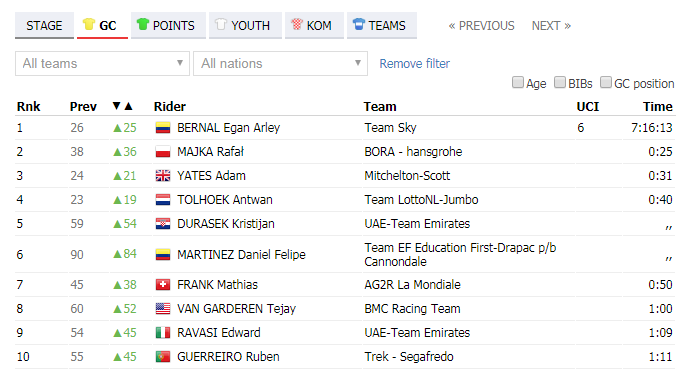682x372 pixels.
Task: Click the yellow jersey GC icon
Action: click(x=89, y=24)
